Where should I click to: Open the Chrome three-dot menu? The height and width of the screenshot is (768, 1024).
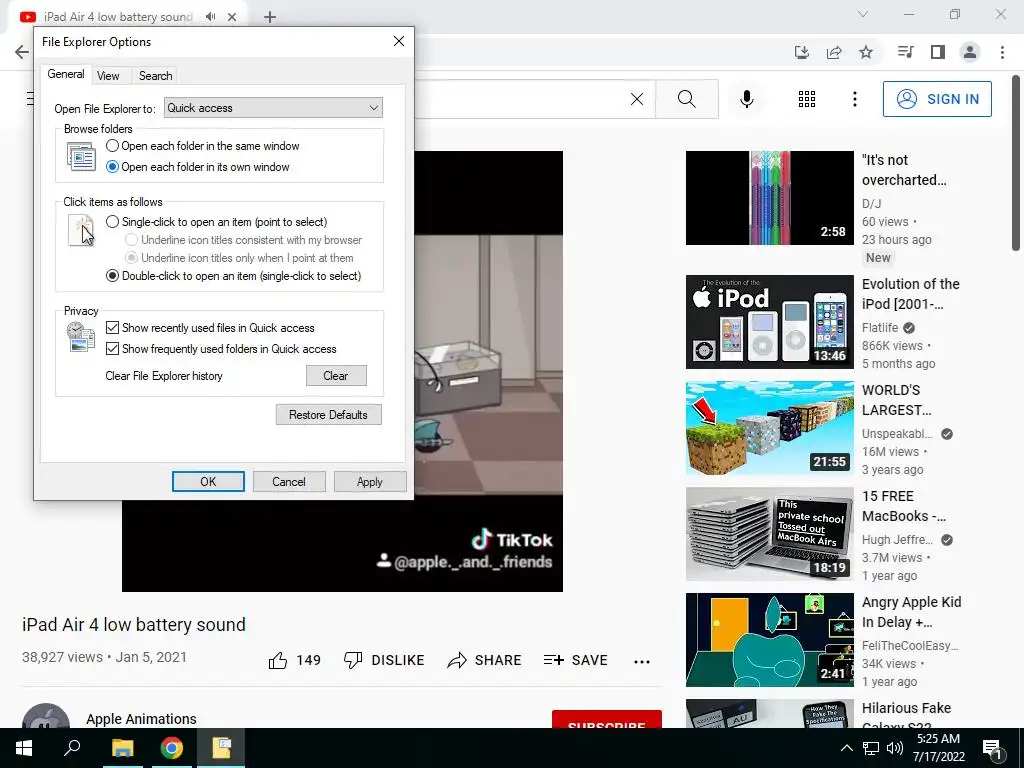coord(1002,52)
